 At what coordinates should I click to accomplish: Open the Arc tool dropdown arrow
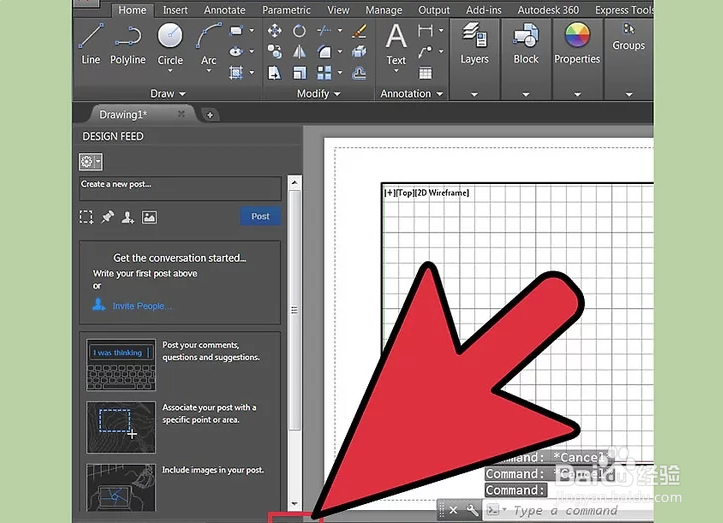208,71
